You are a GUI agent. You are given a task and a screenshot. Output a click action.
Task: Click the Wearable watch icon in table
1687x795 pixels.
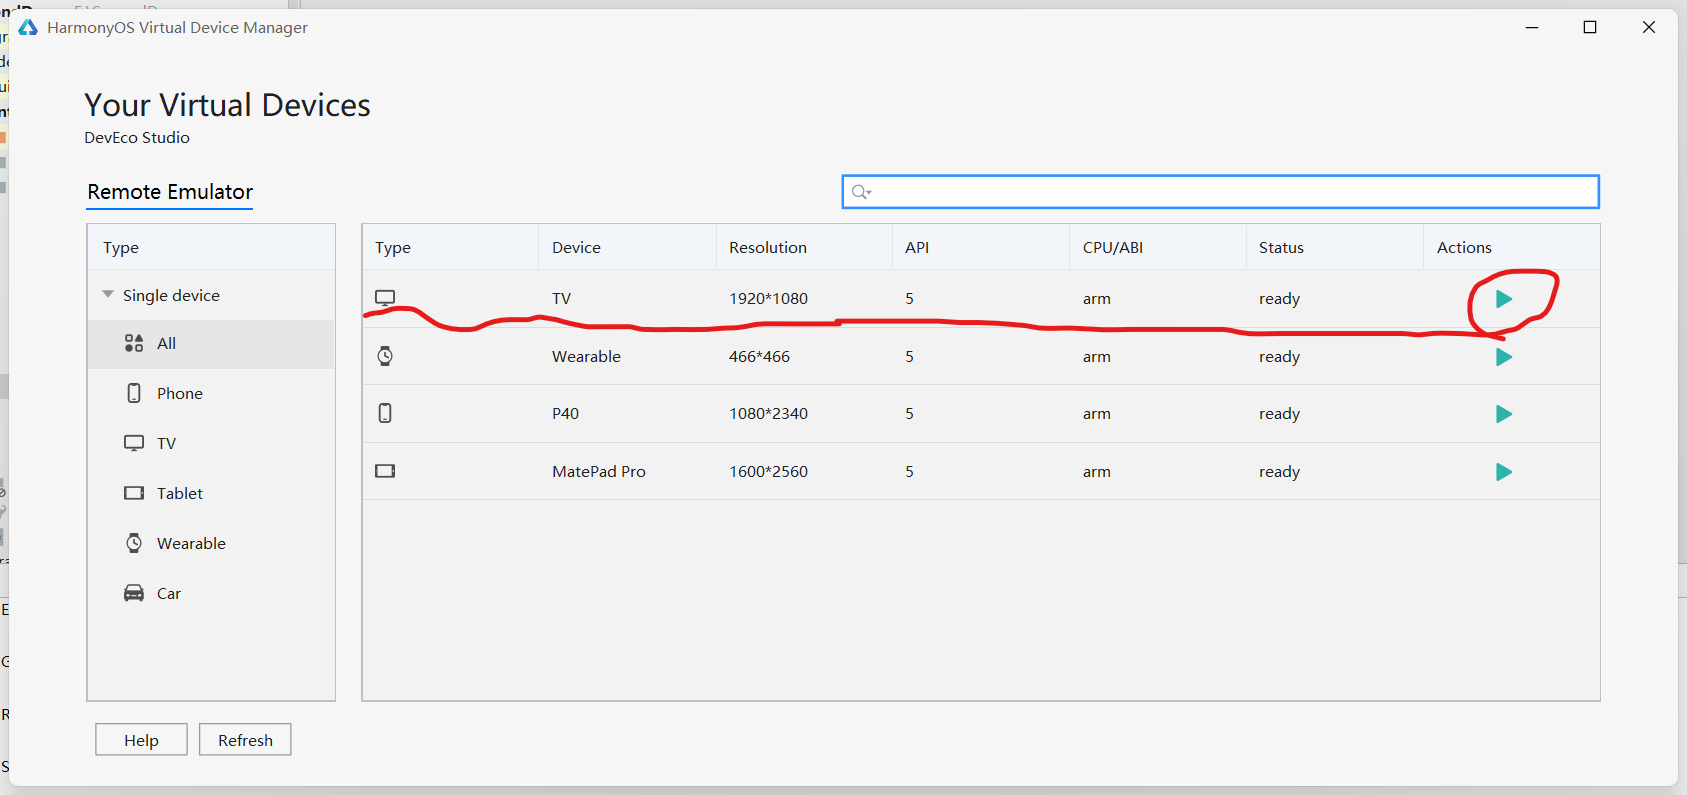point(385,356)
